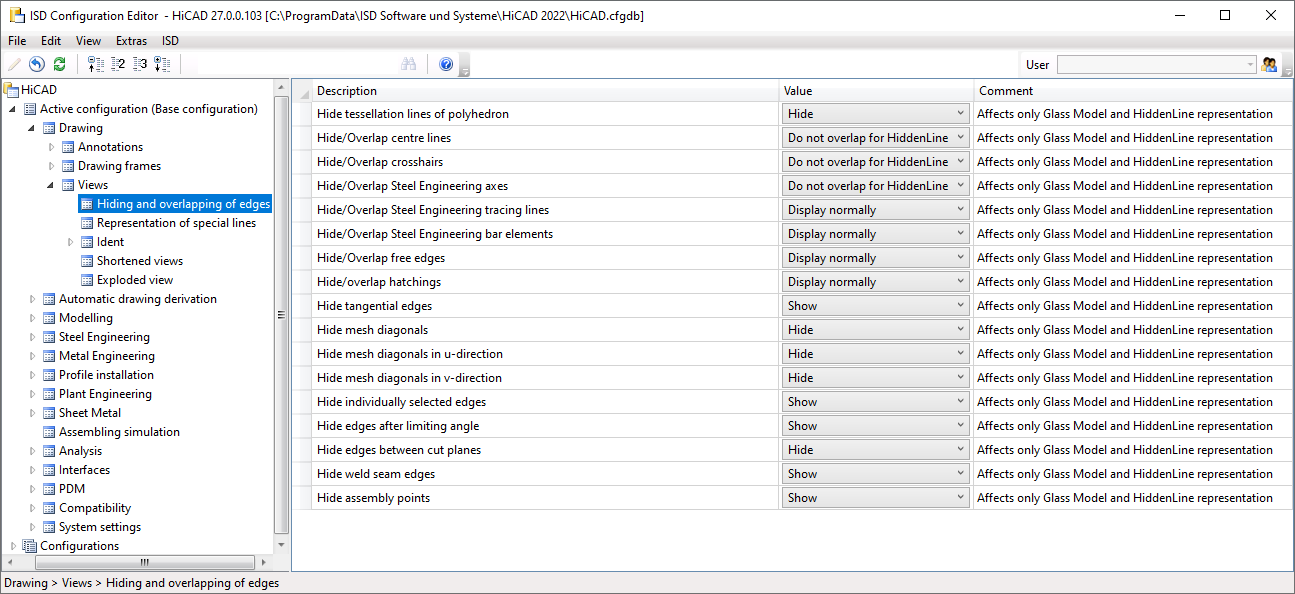Open the Extras menu

131,41
